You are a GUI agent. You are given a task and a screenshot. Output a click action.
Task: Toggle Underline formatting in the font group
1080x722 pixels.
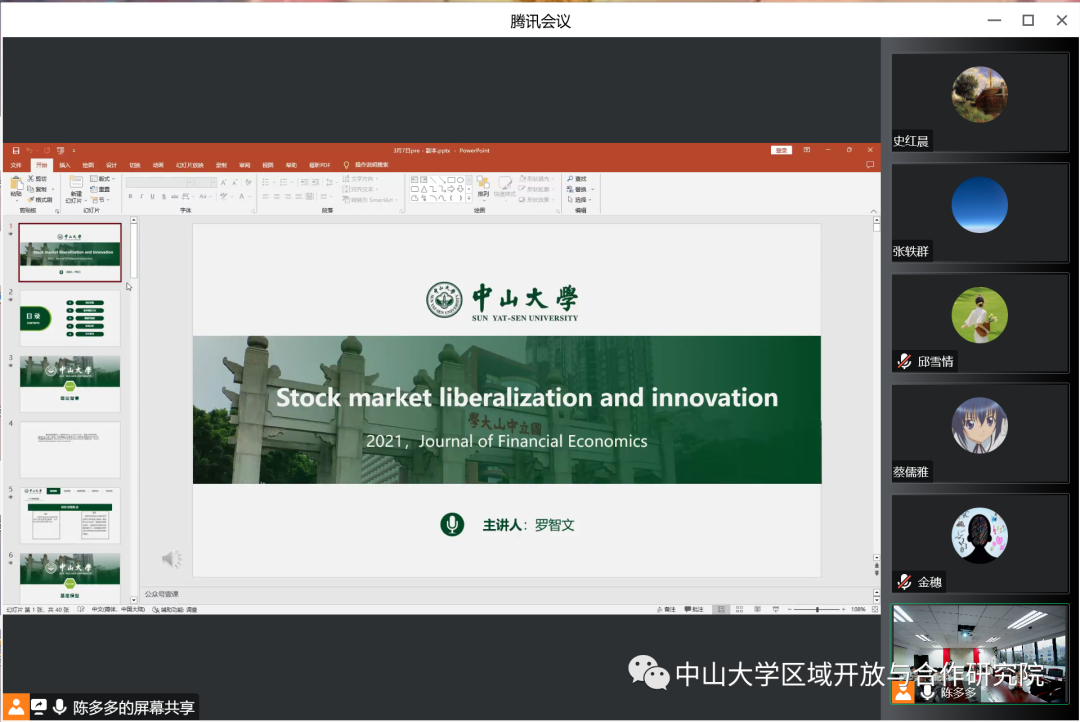(x=152, y=196)
